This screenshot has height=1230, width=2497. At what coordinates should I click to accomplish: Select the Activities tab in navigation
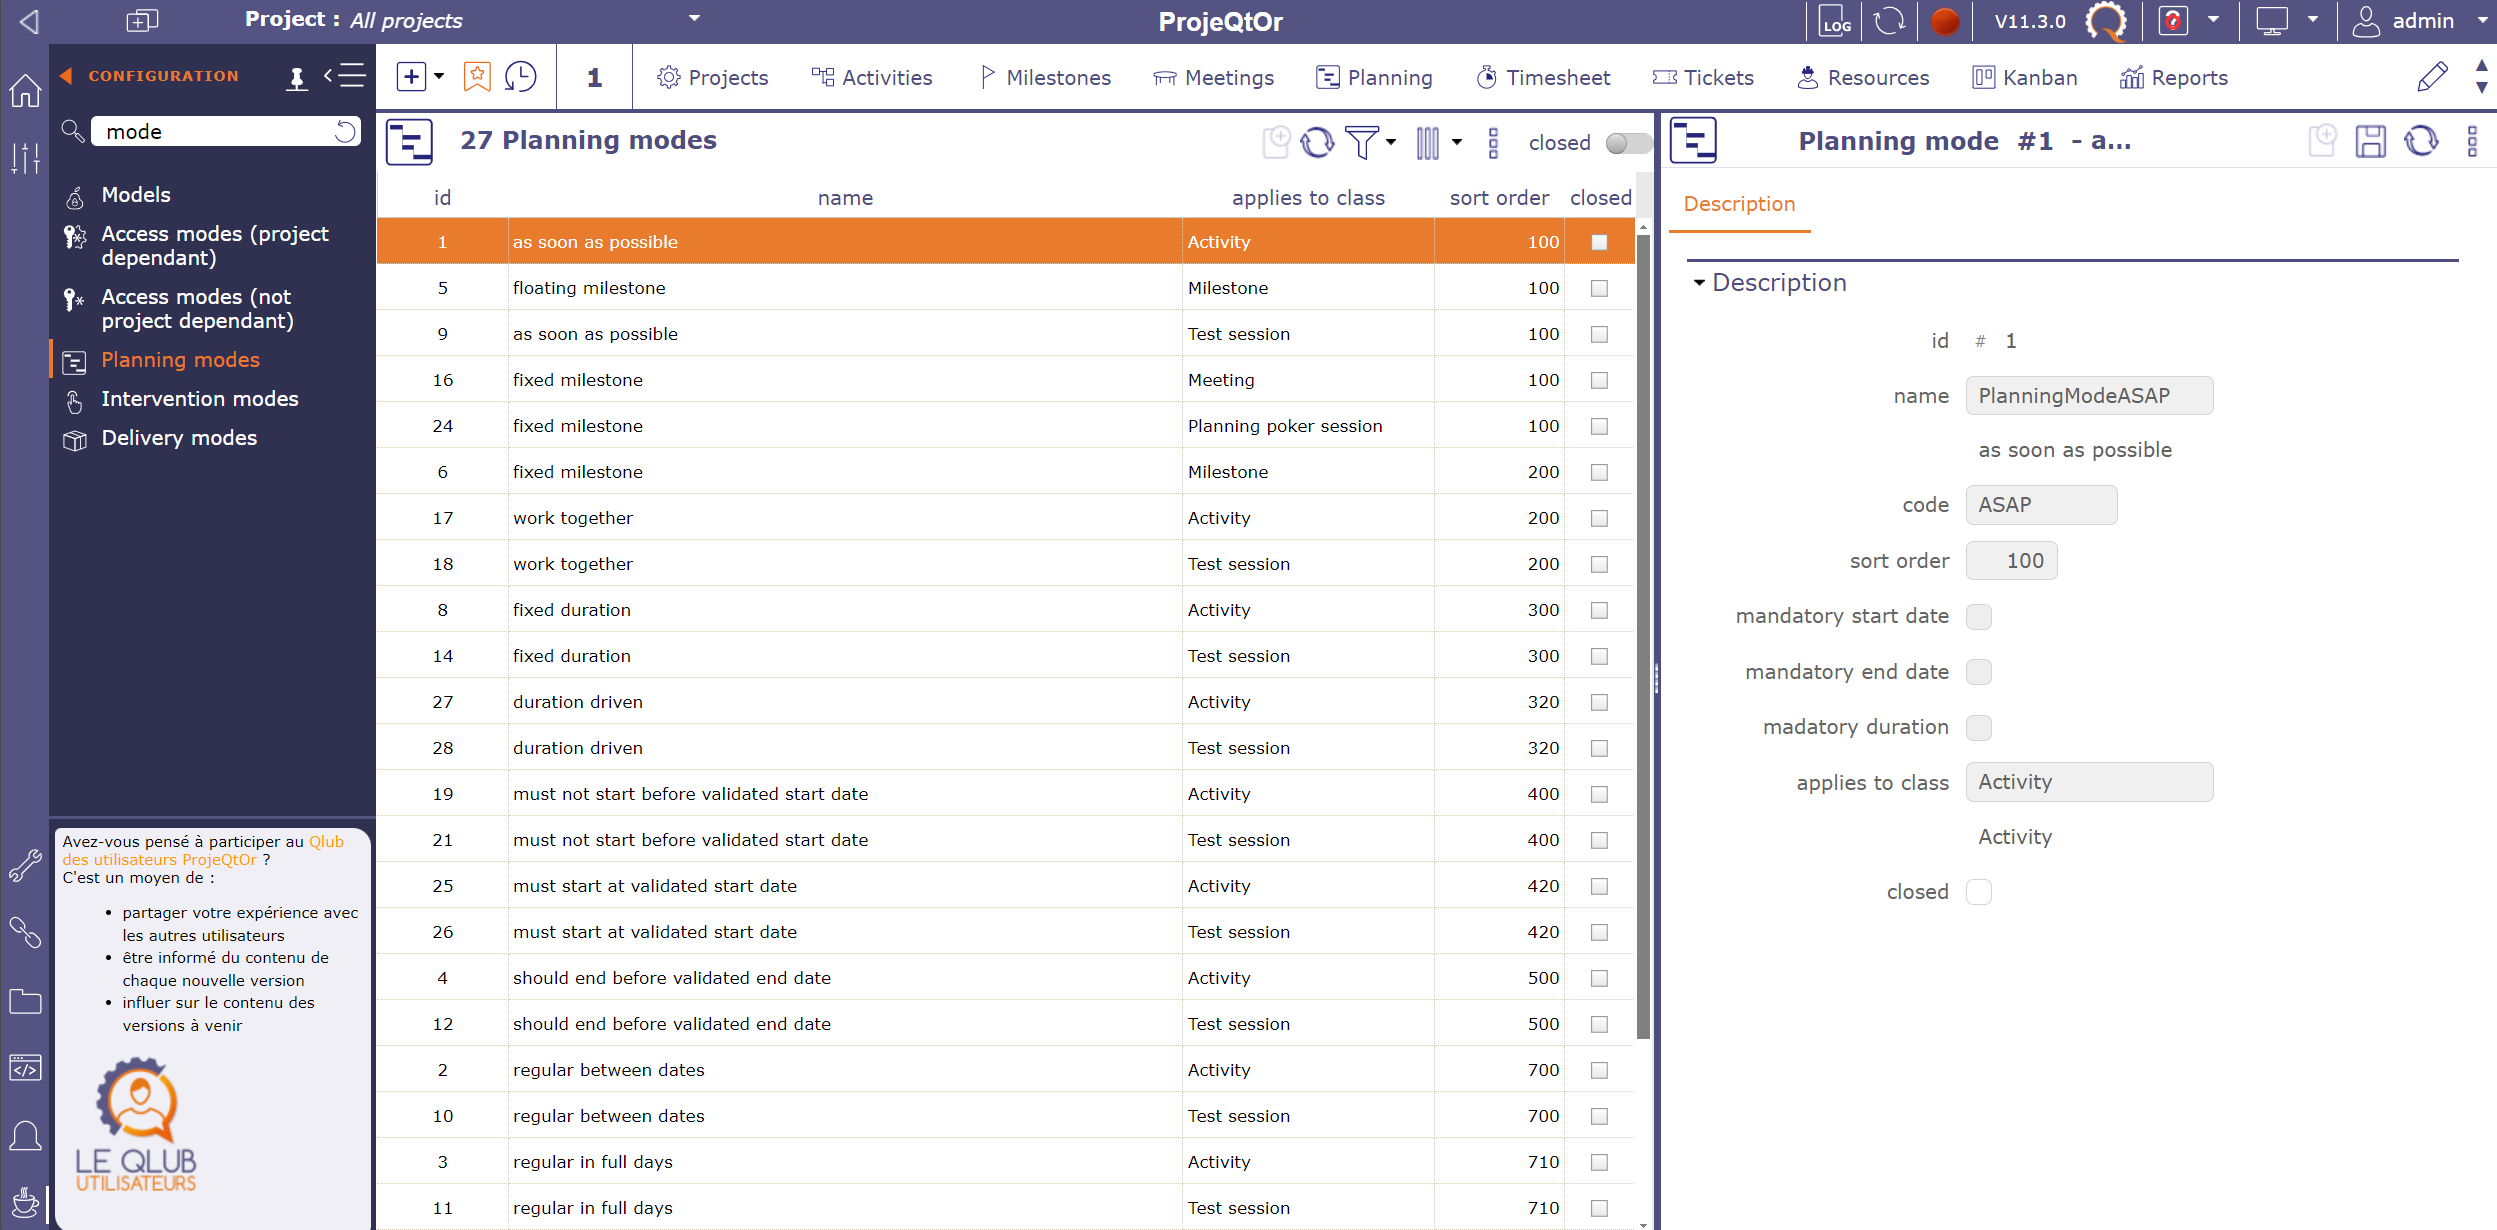pos(871,76)
